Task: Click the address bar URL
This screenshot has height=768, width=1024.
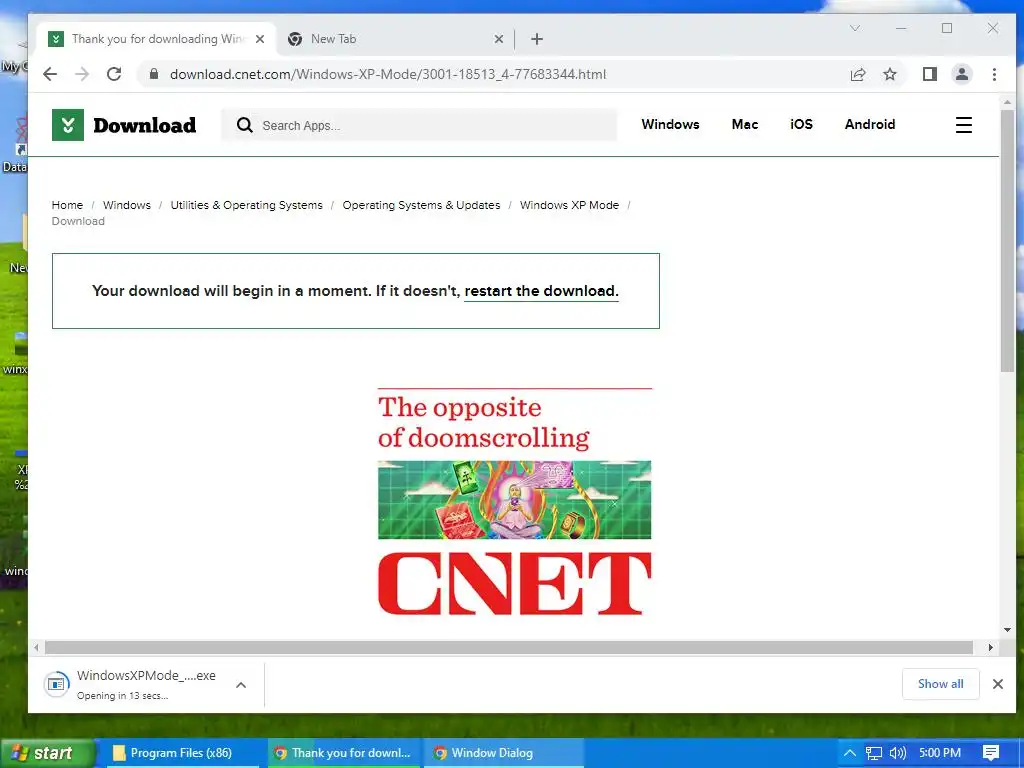Action: point(388,74)
